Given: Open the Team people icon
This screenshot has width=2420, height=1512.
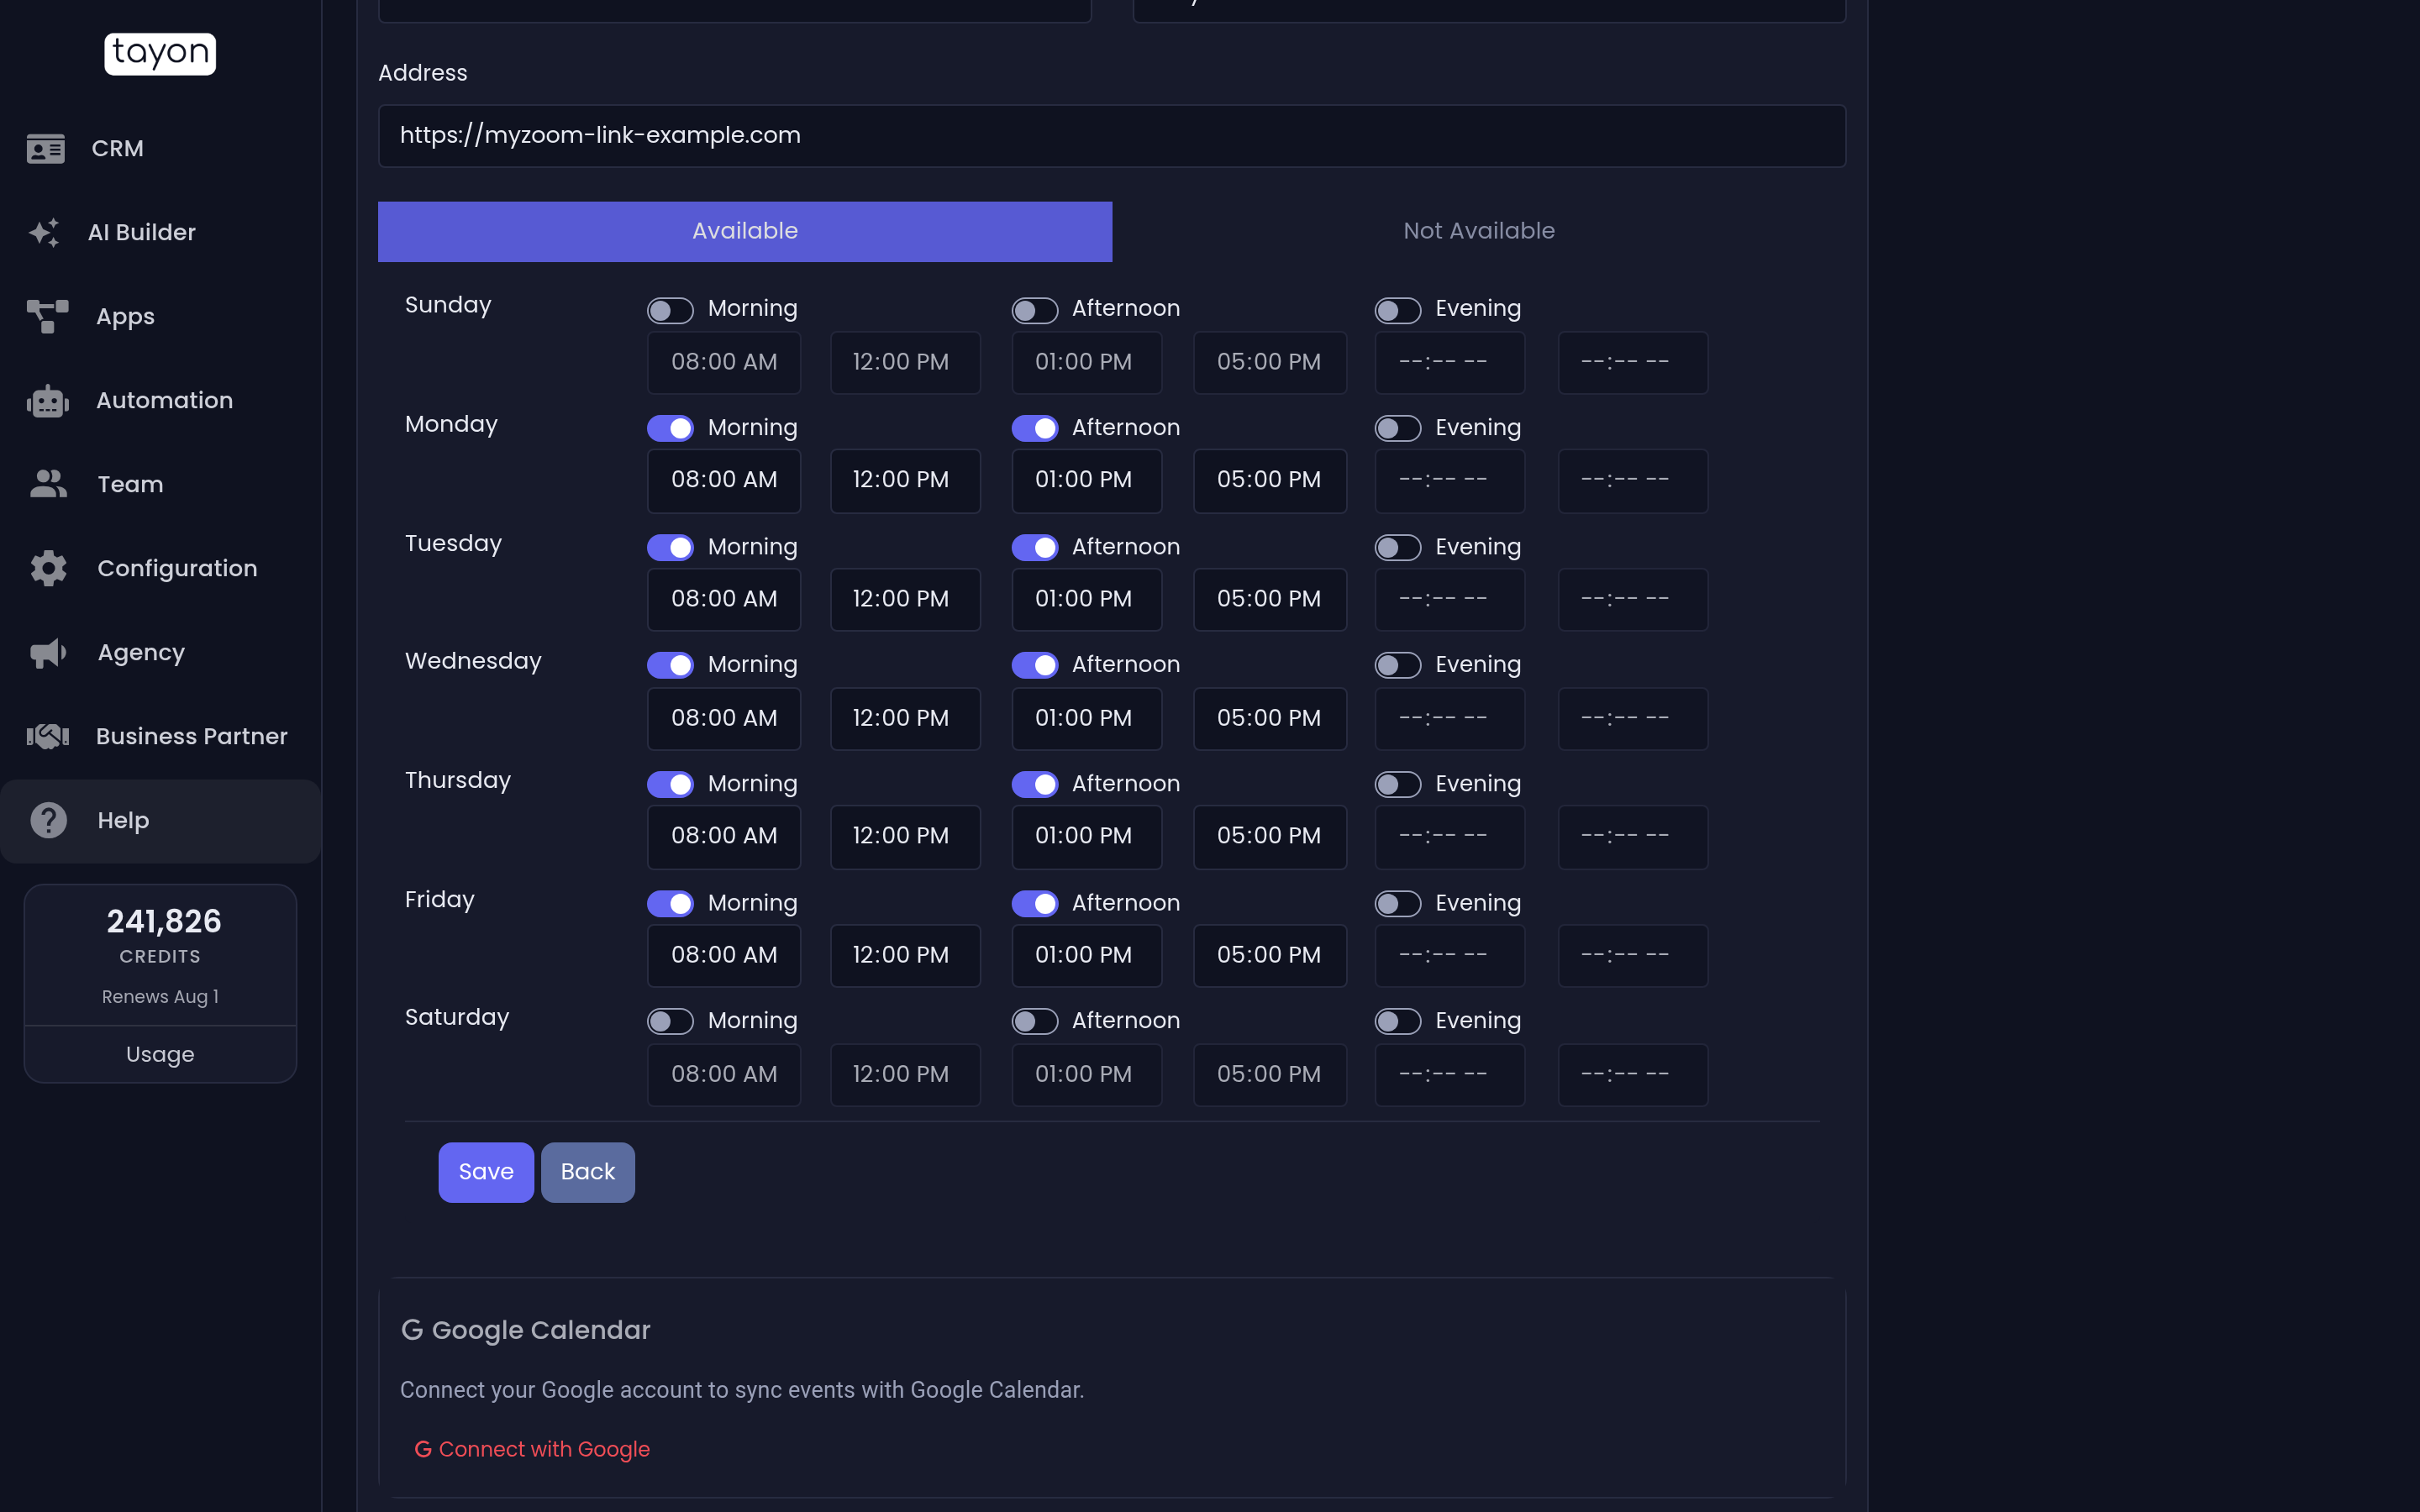Looking at the screenshot, I should pyautogui.click(x=48, y=484).
